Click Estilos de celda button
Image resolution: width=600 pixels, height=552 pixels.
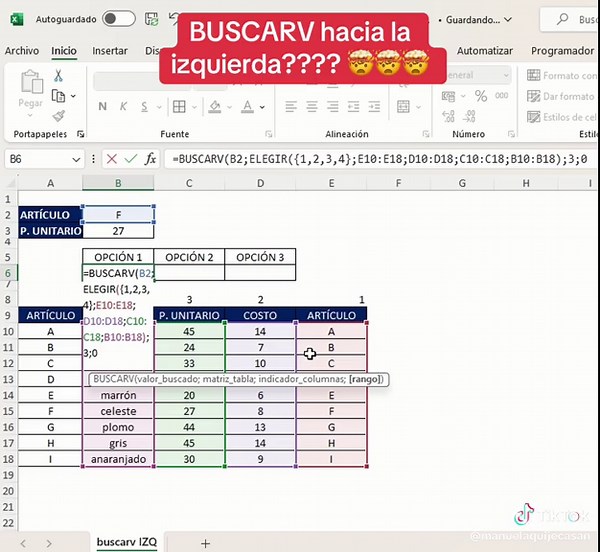[x=561, y=117]
